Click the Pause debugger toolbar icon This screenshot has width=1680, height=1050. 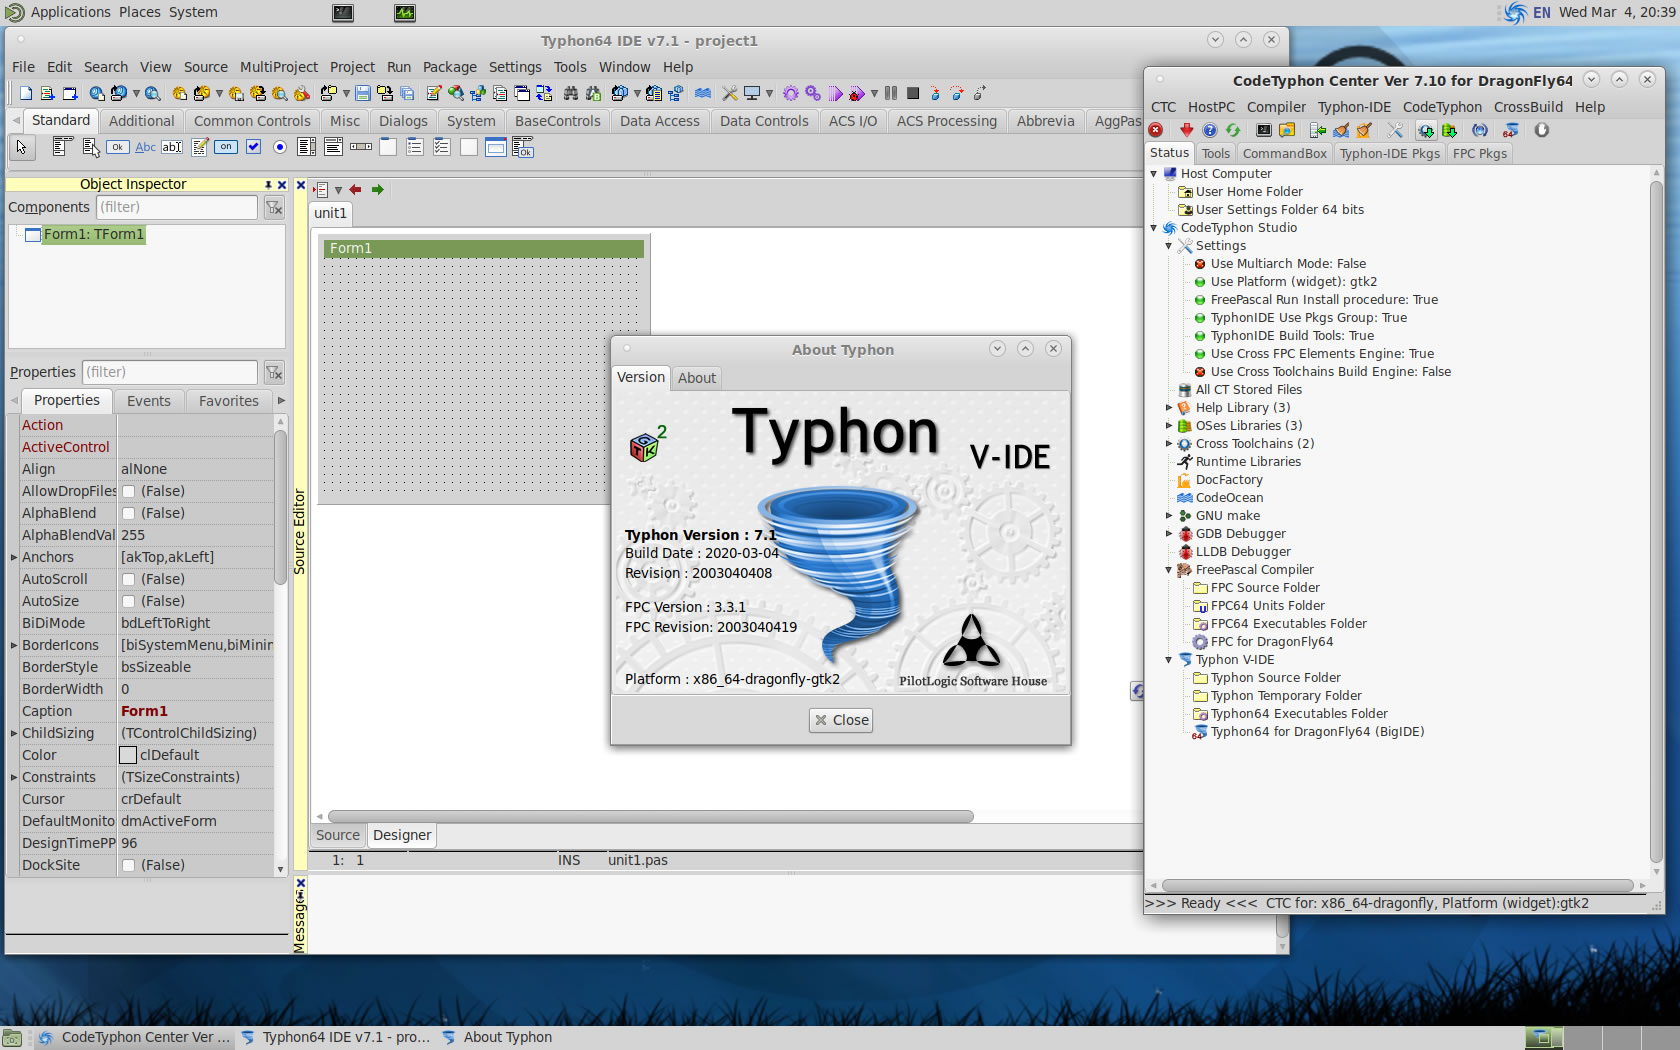click(x=890, y=93)
